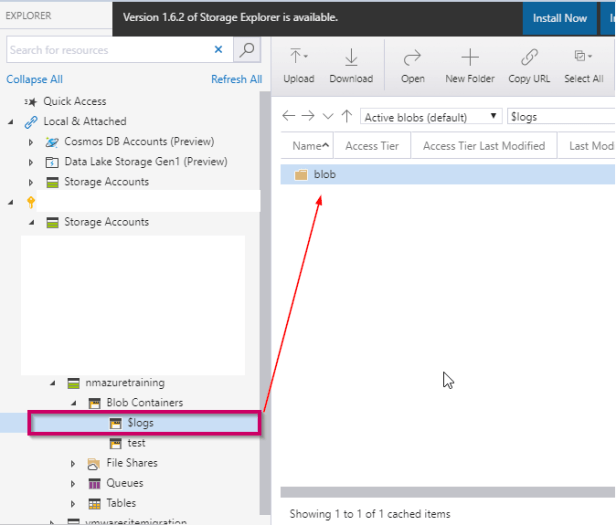
Task: Click the File Shares icon
Action: click(94, 464)
